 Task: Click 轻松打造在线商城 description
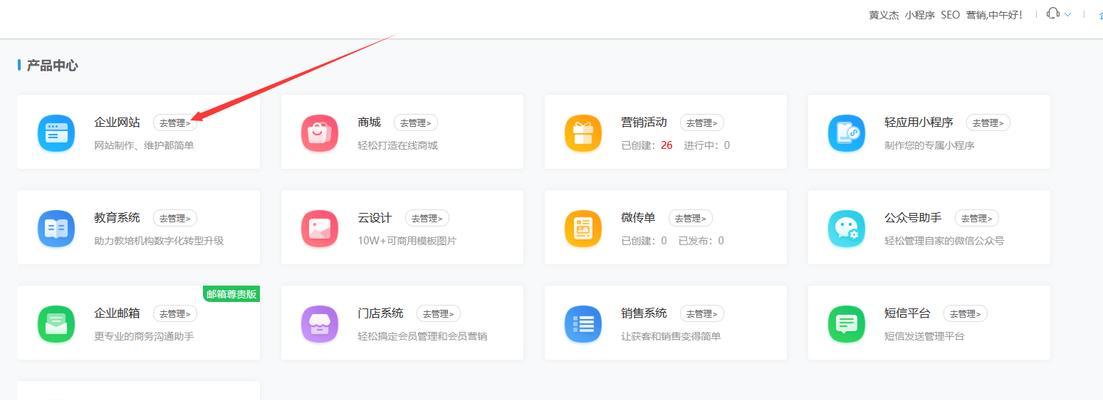pyautogui.click(x=397, y=146)
